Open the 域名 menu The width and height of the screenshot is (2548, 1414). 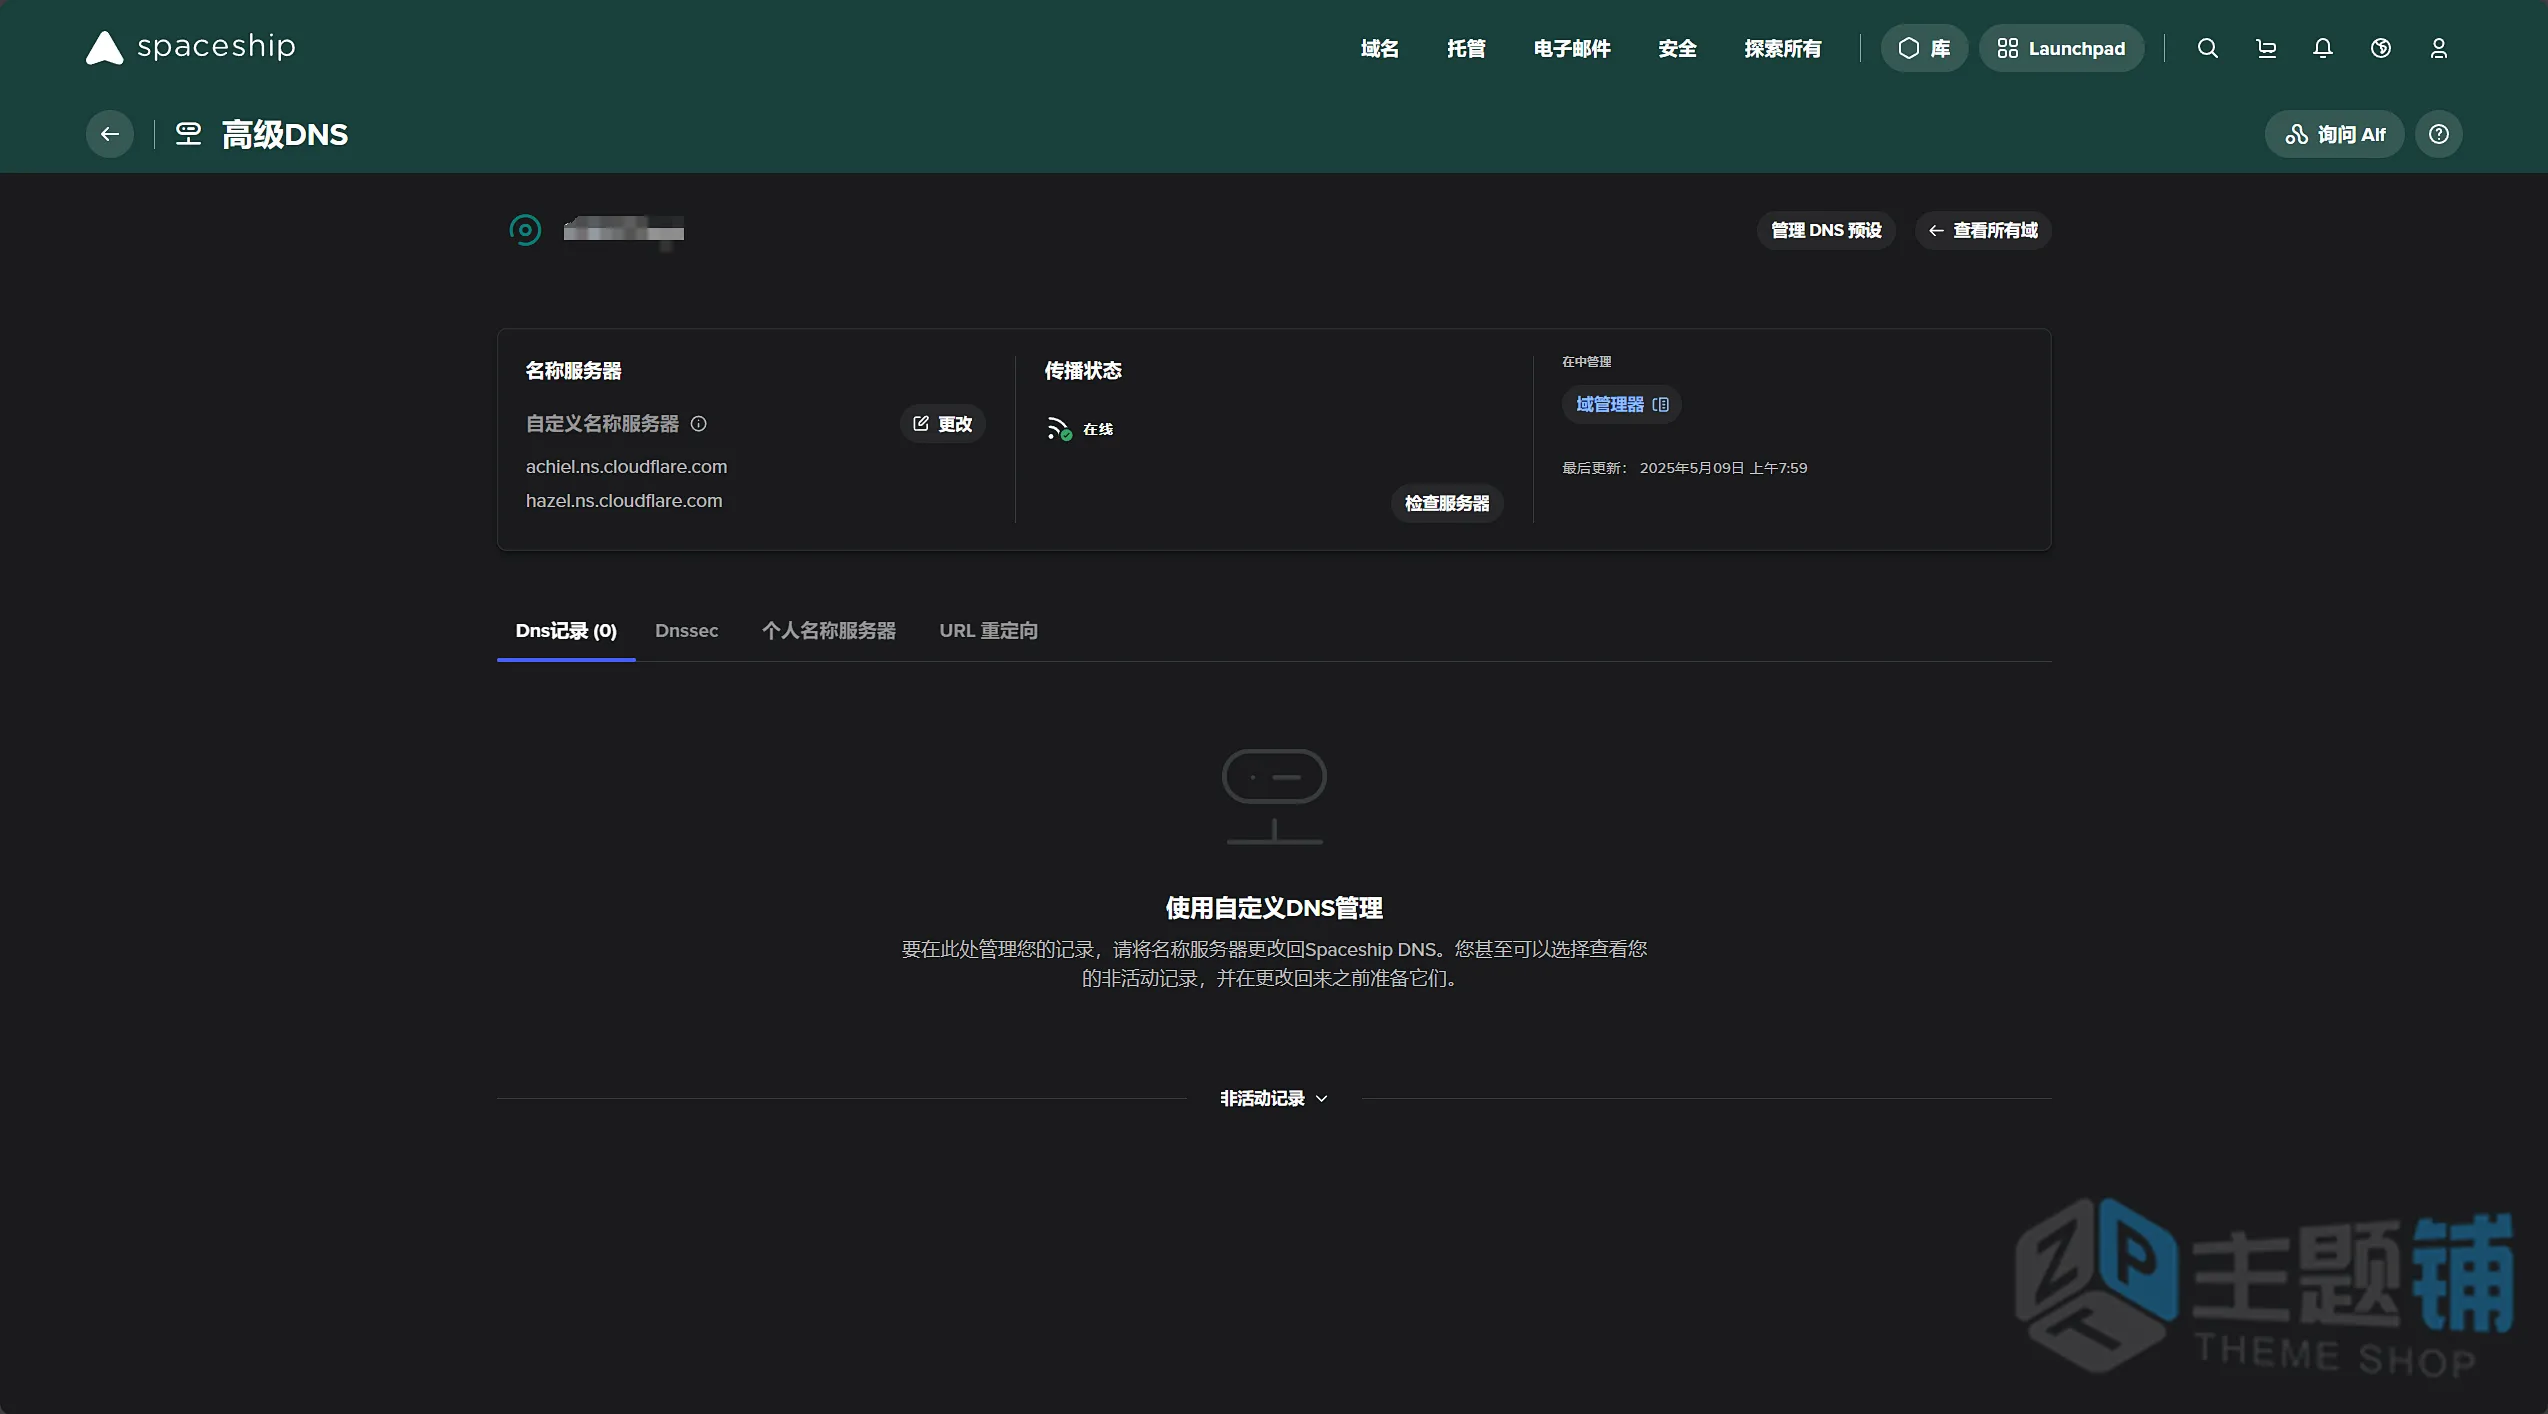(1380, 48)
